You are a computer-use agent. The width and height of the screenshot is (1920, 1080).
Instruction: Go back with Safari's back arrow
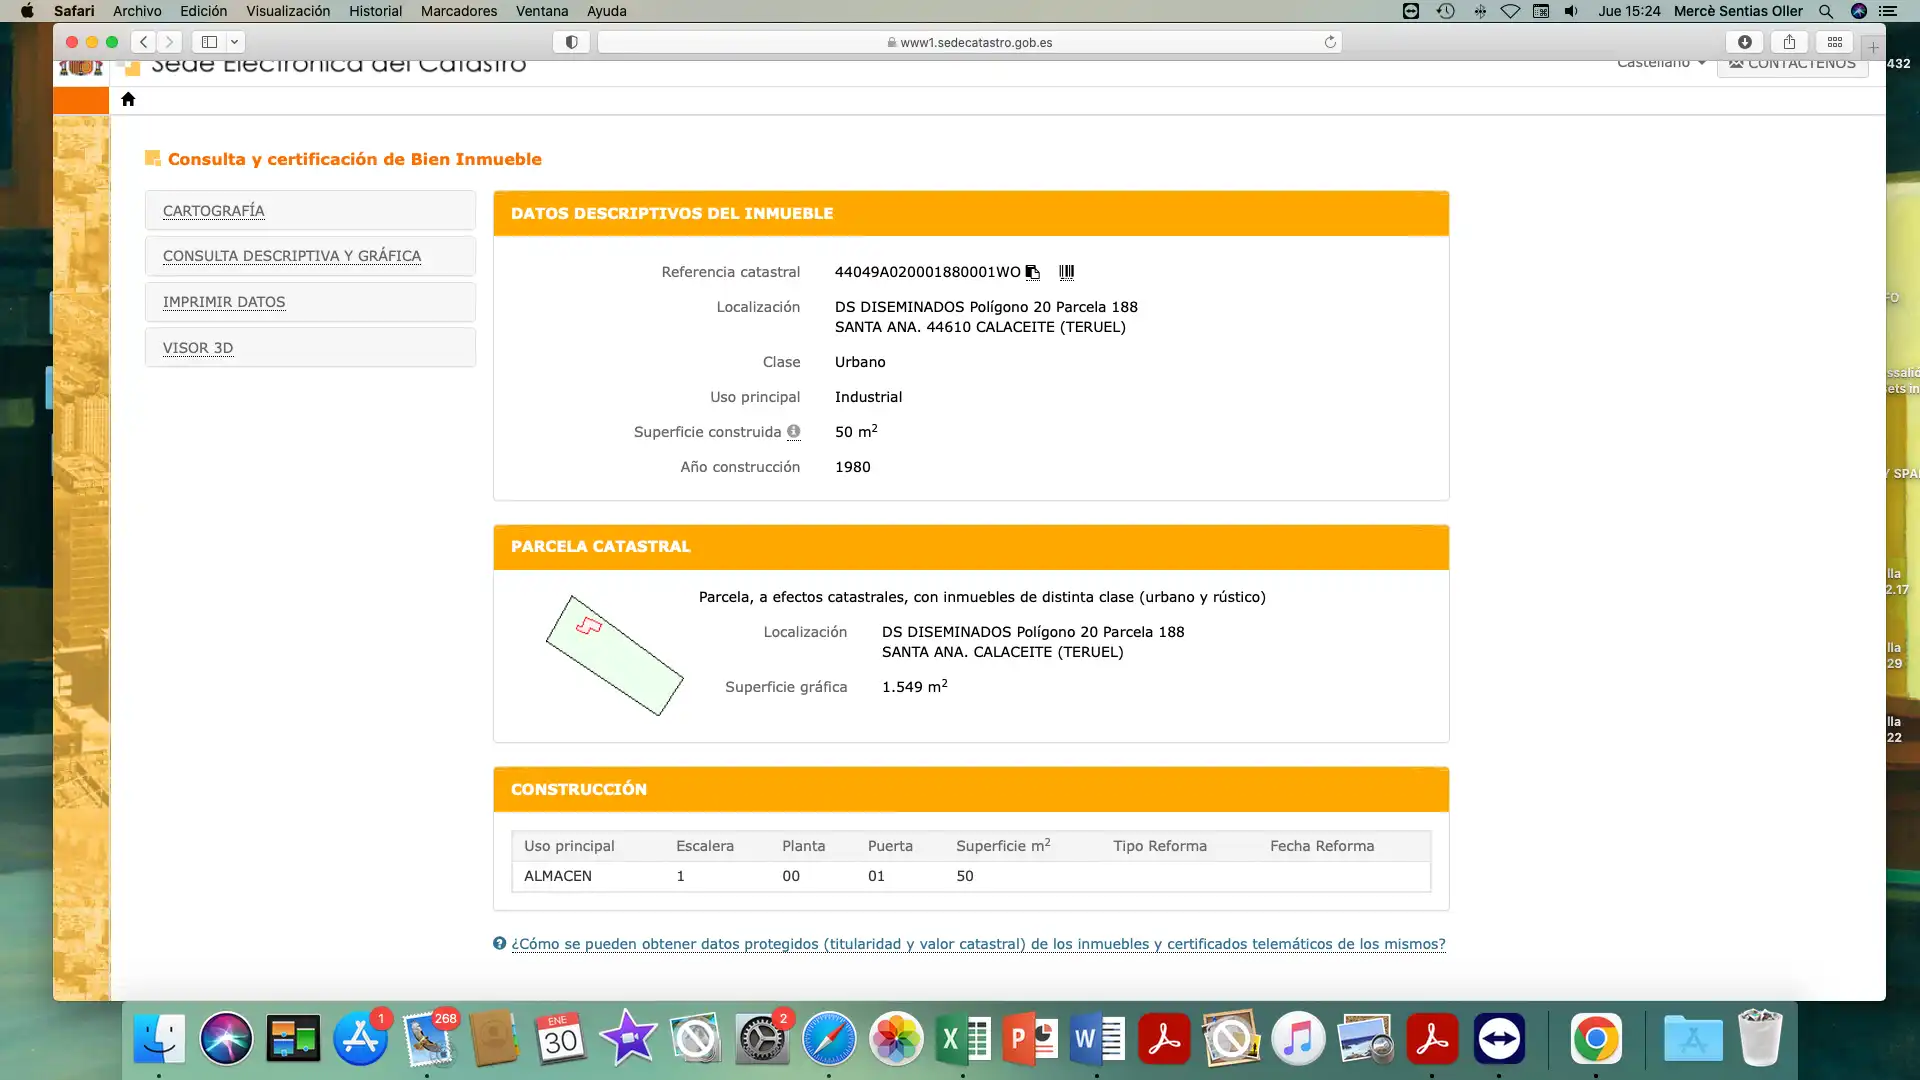(x=144, y=42)
